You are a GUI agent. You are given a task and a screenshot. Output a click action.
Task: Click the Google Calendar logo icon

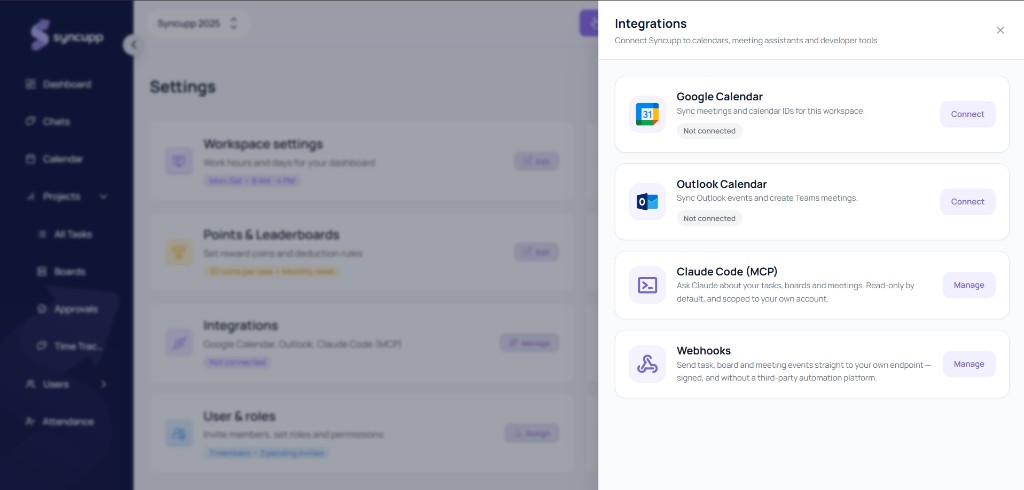point(647,114)
